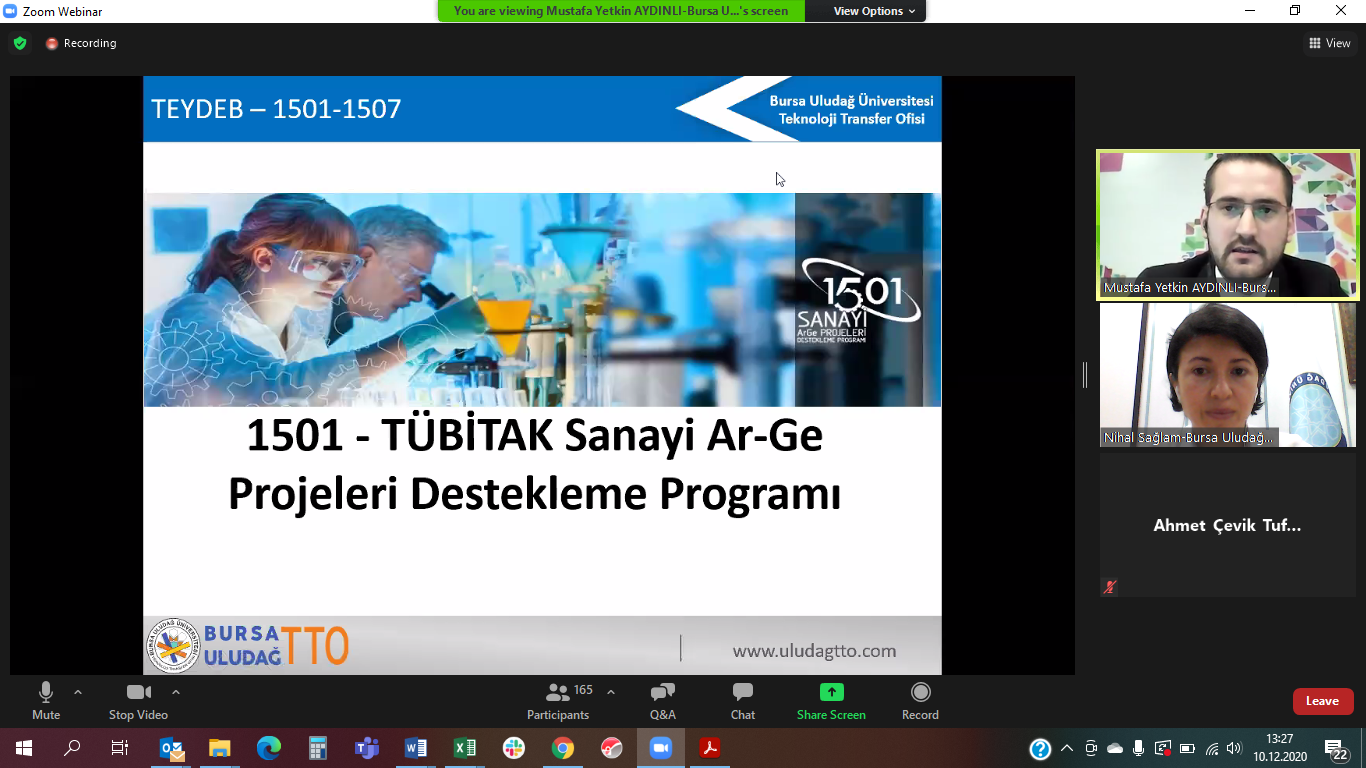Viewport: 1366px width, 768px height.
Task: Open Adobe Acrobat from the taskbar
Action: (x=710, y=748)
